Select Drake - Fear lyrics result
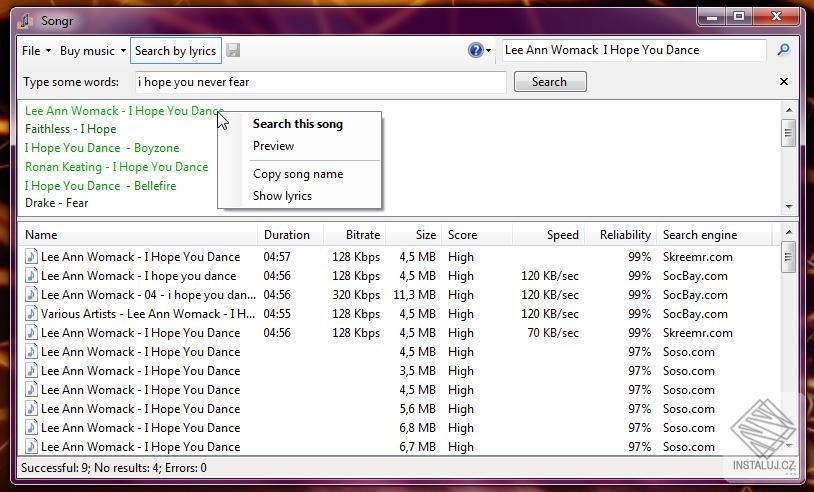Viewport: 814px width, 492px height. point(57,203)
